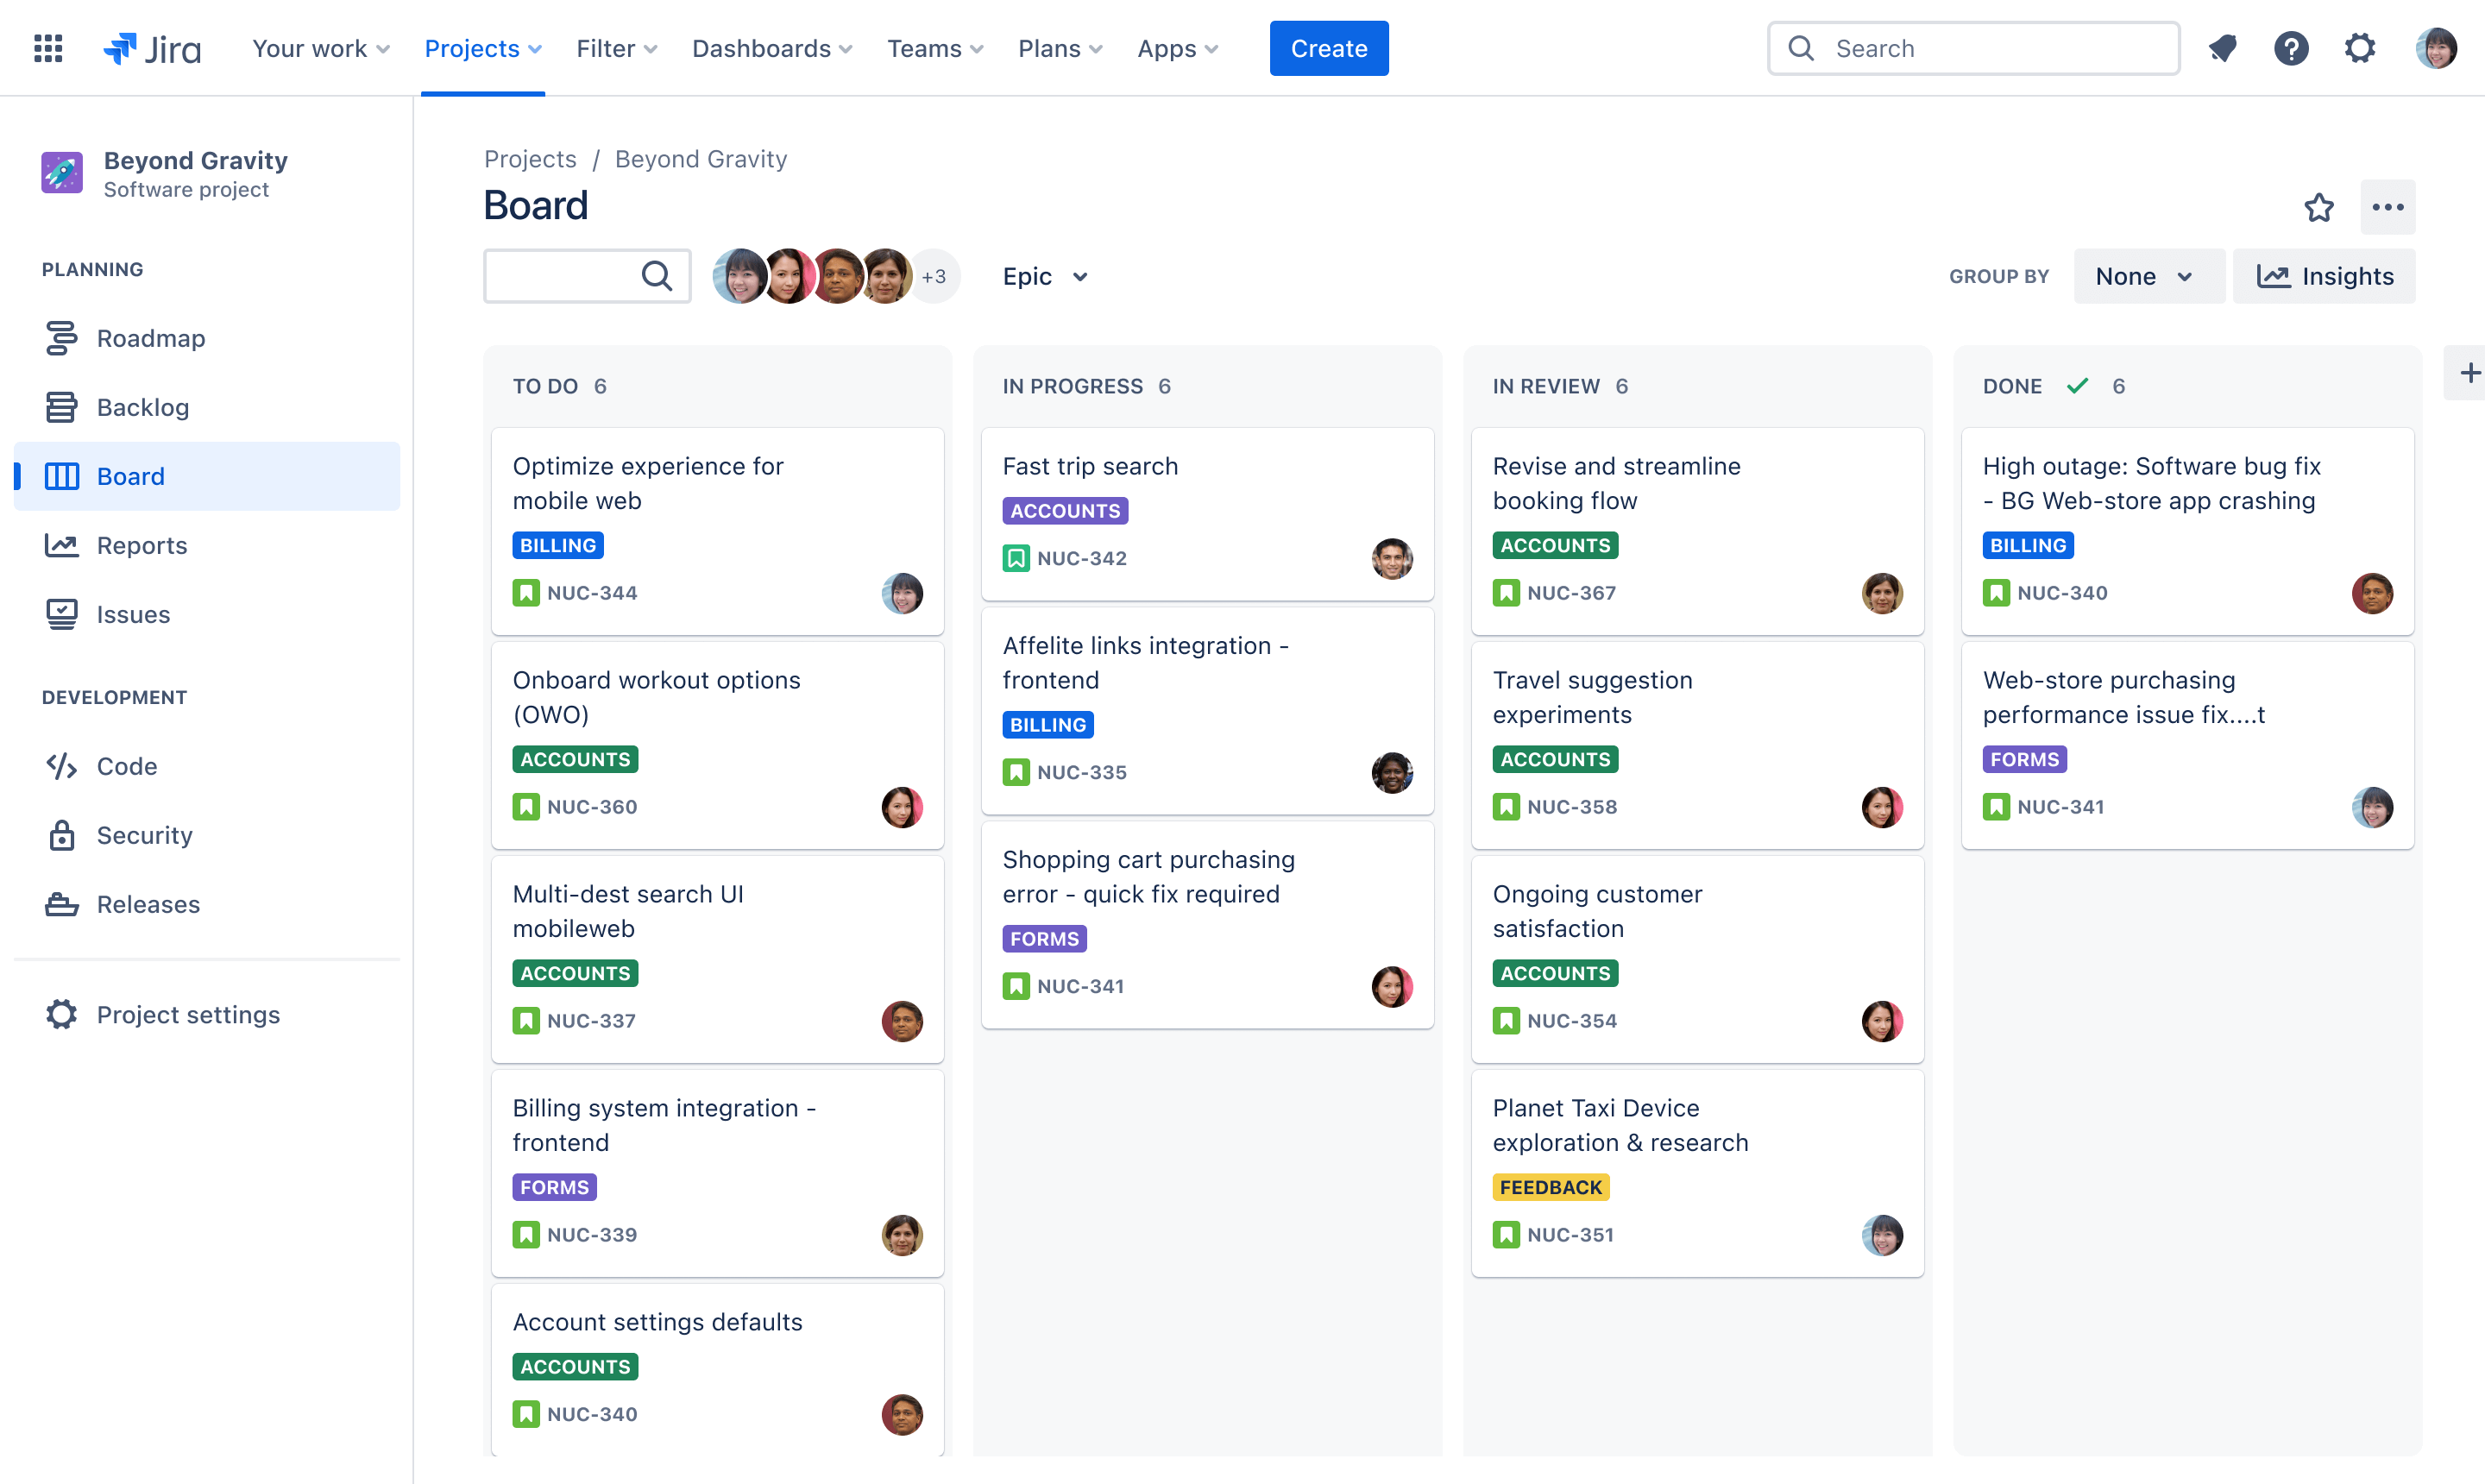The width and height of the screenshot is (2485, 1484).
Task: Click the Board icon in sidebar
Action: coord(60,475)
